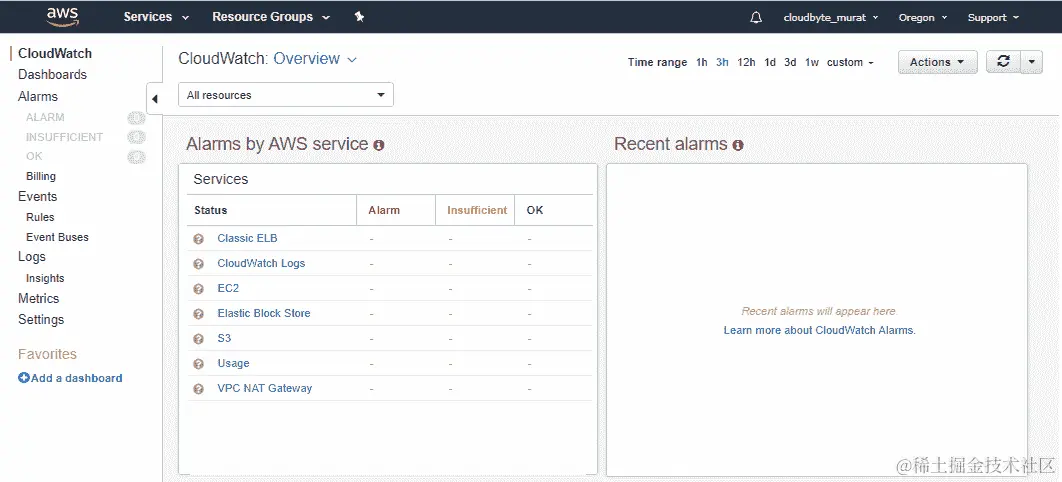This screenshot has width=1062, height=482.
Task: Open Insights under Logs
Action: (x=45, y=278)
